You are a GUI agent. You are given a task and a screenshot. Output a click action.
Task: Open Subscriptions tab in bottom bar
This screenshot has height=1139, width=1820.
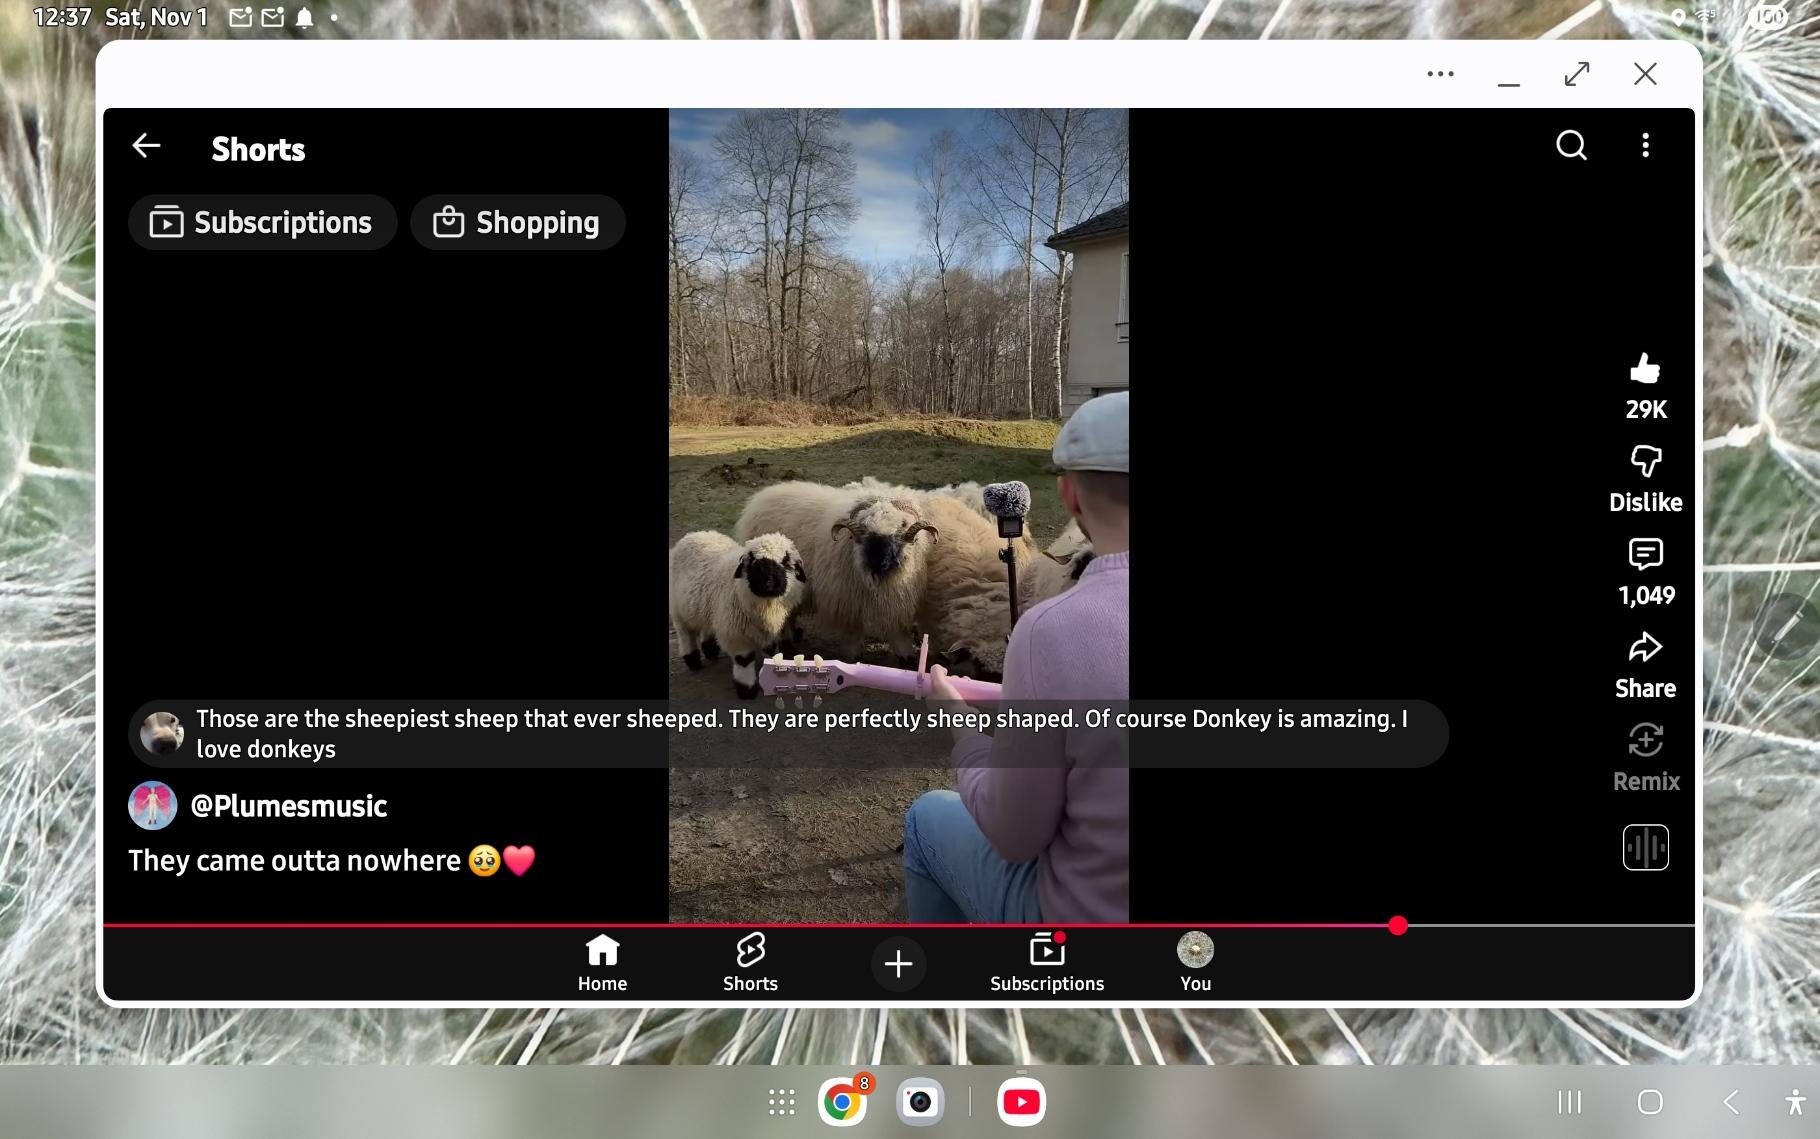[x=1047, y=963]
